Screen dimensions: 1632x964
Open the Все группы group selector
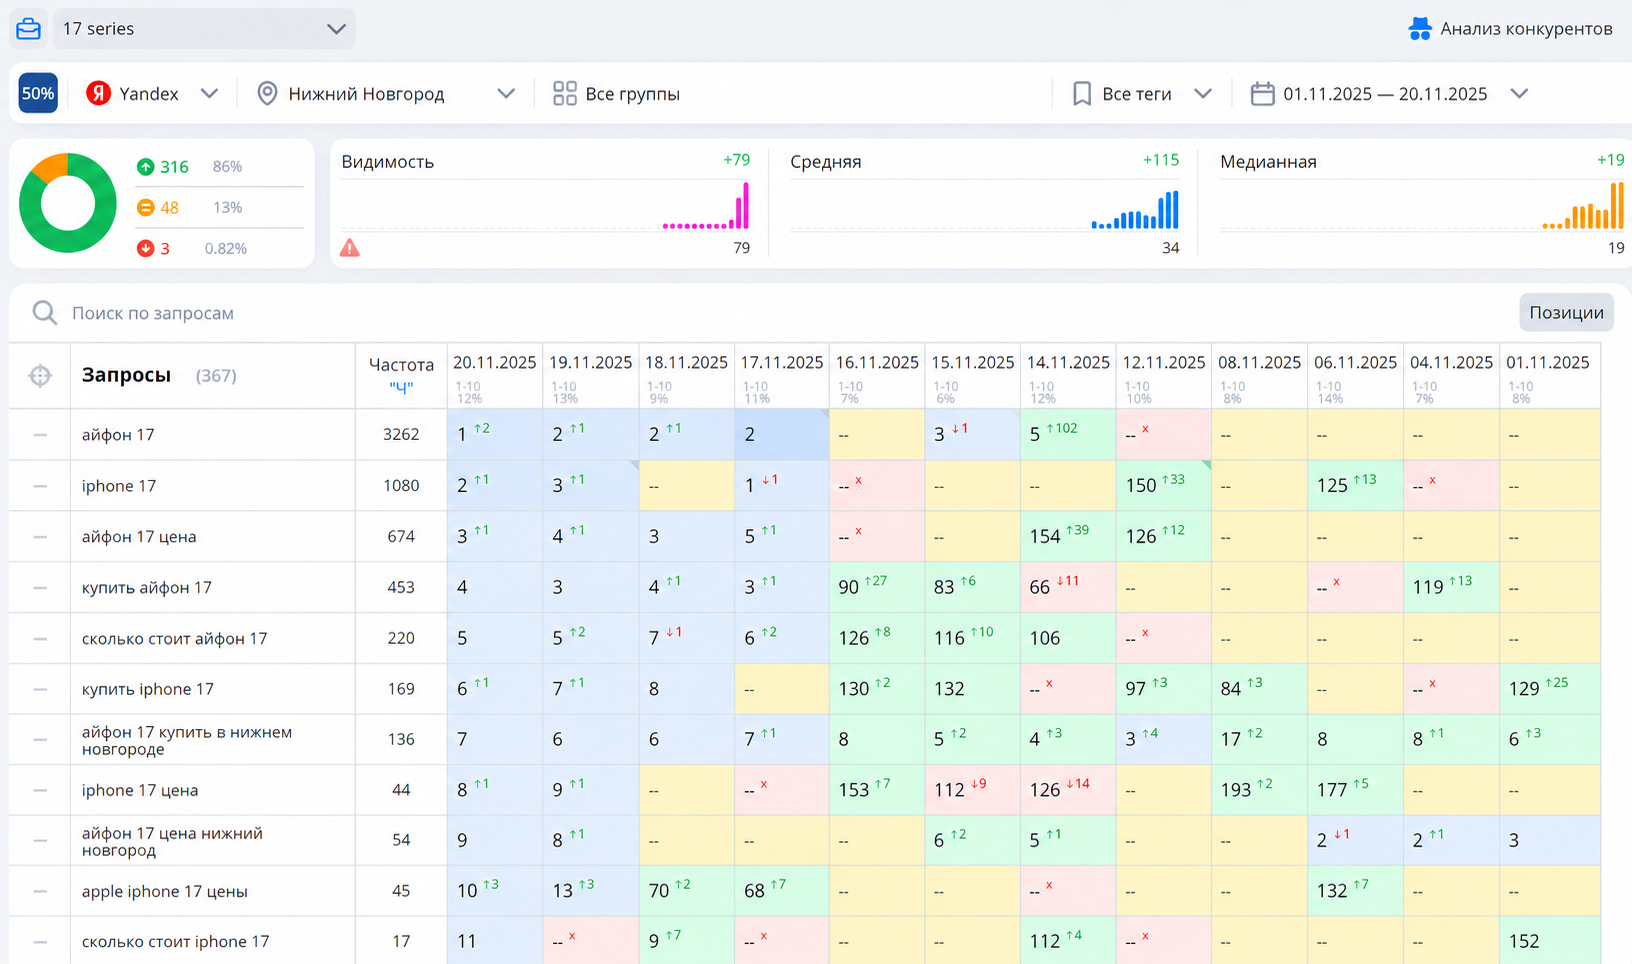617,93
